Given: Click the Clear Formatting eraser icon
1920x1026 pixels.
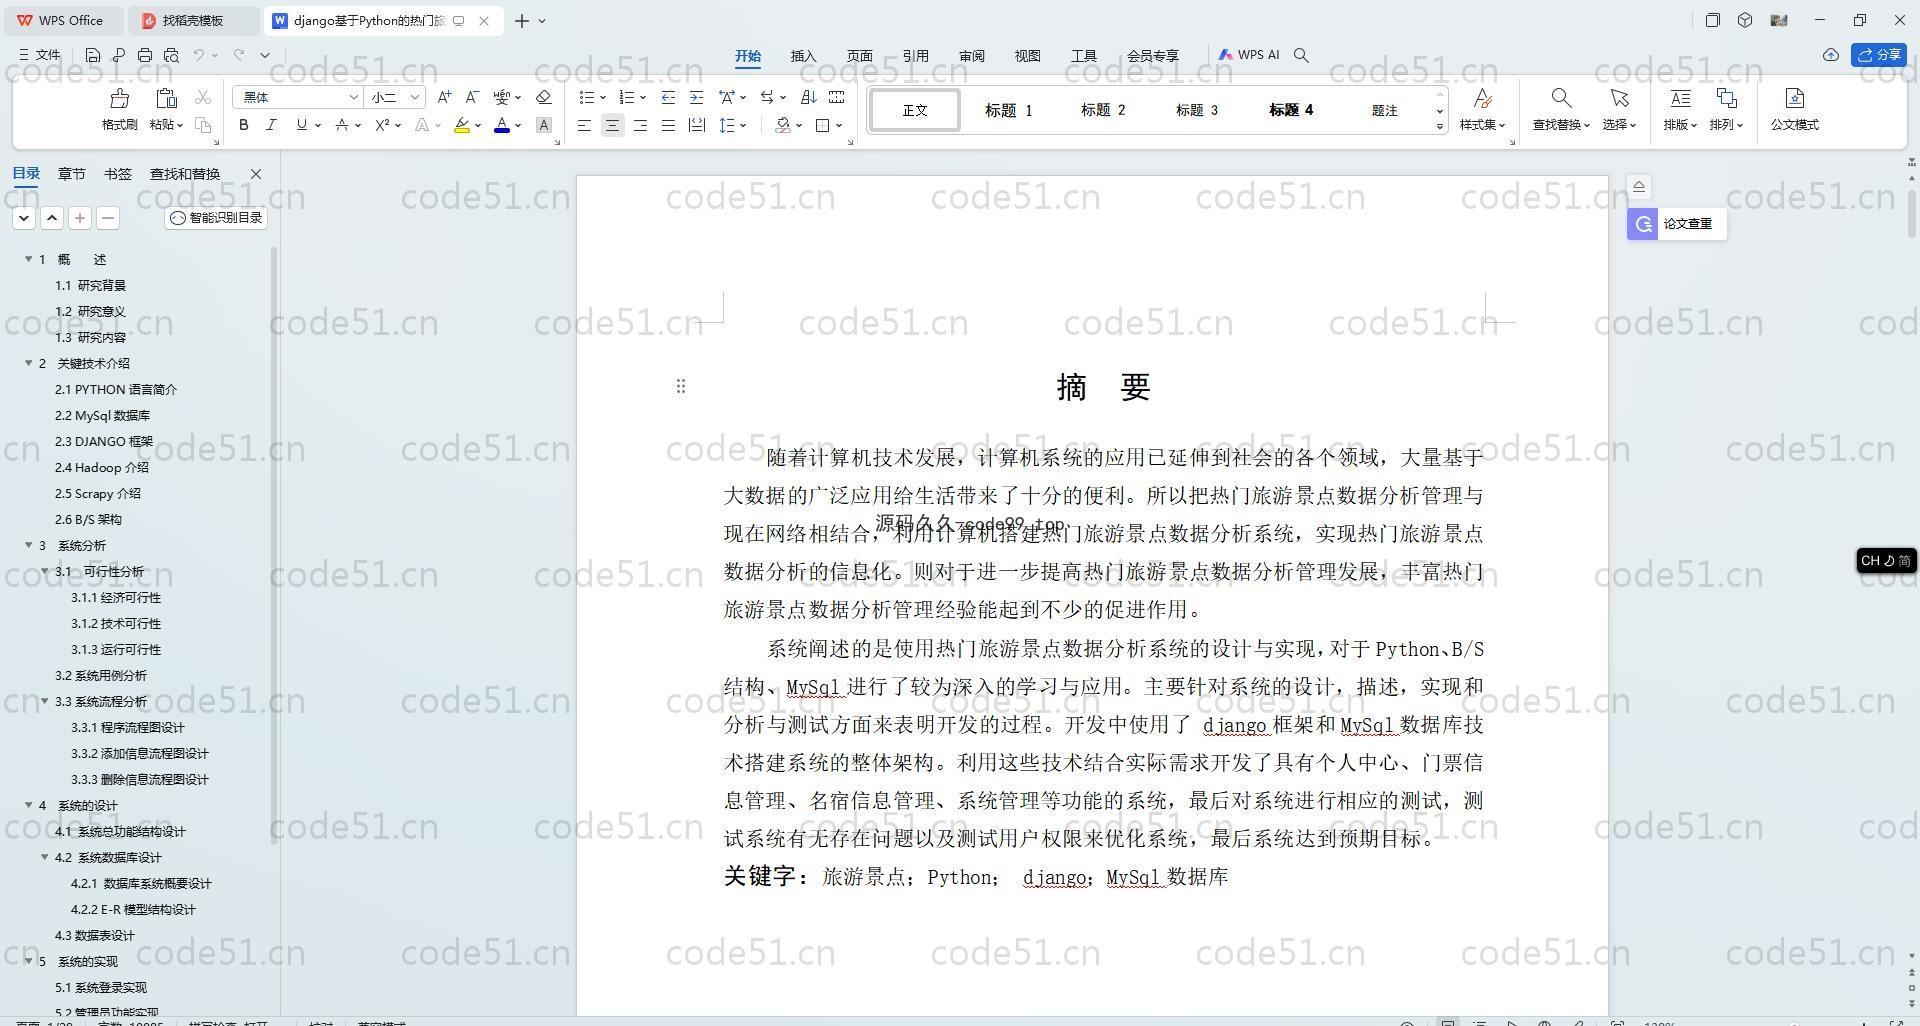Looking at the screenshot, I should (544, 97).
